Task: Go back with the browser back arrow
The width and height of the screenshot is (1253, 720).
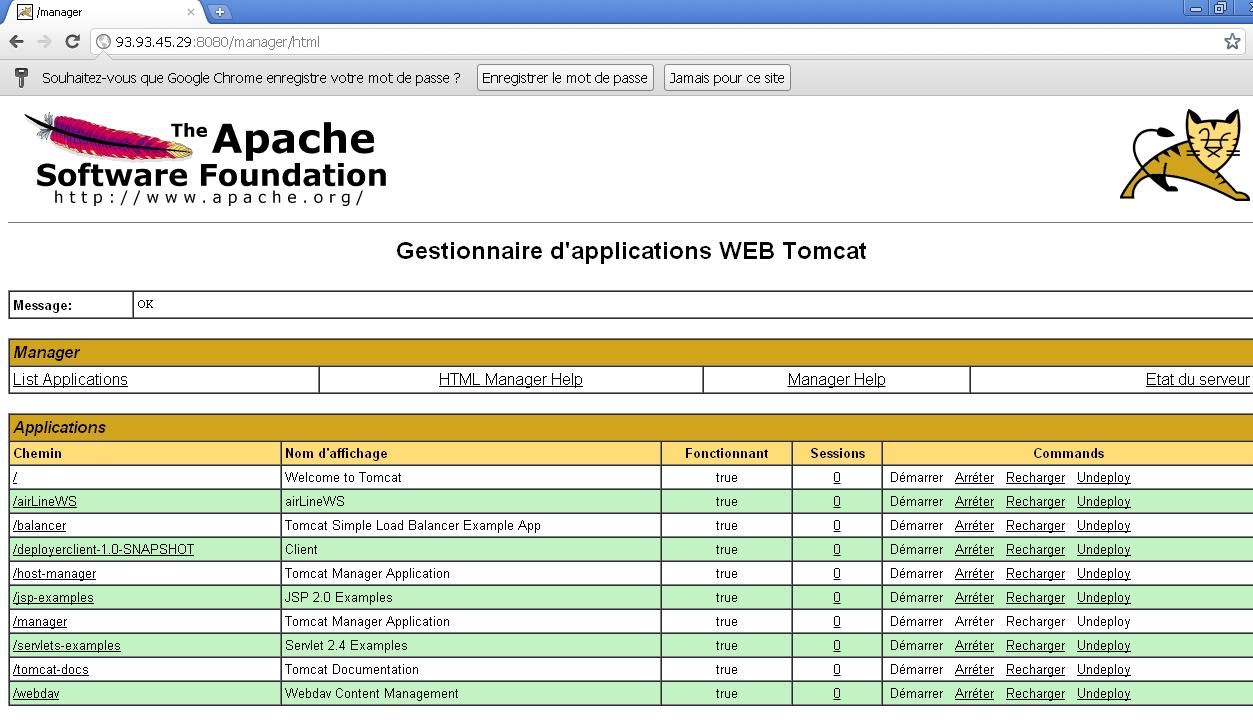Action: (16, 41)
